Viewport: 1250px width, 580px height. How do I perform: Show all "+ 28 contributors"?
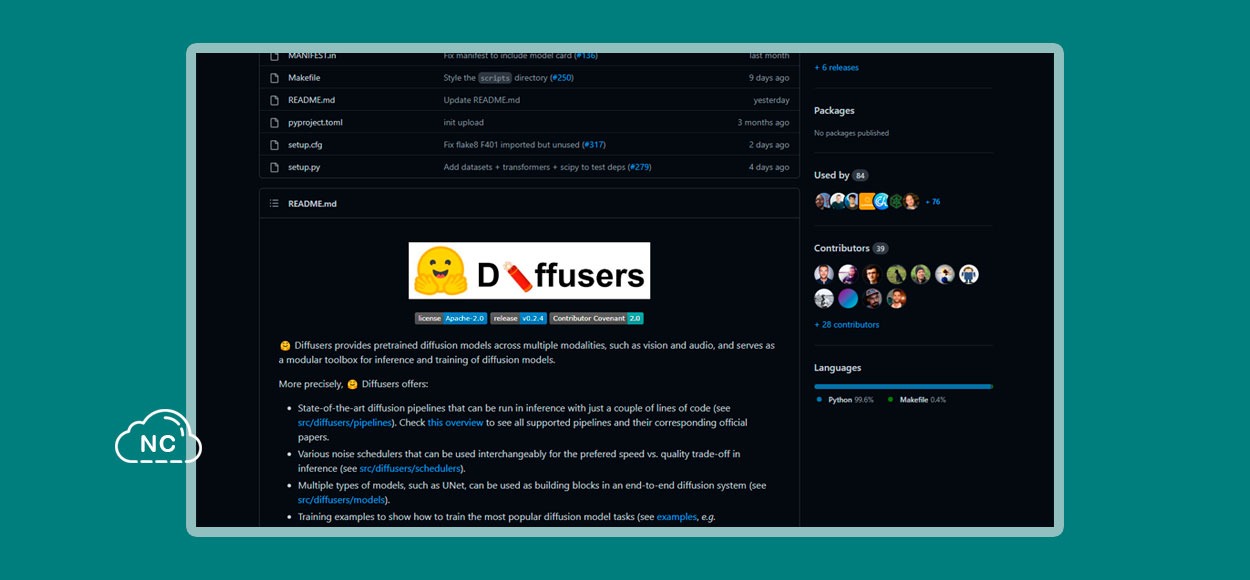click(847, 325)
